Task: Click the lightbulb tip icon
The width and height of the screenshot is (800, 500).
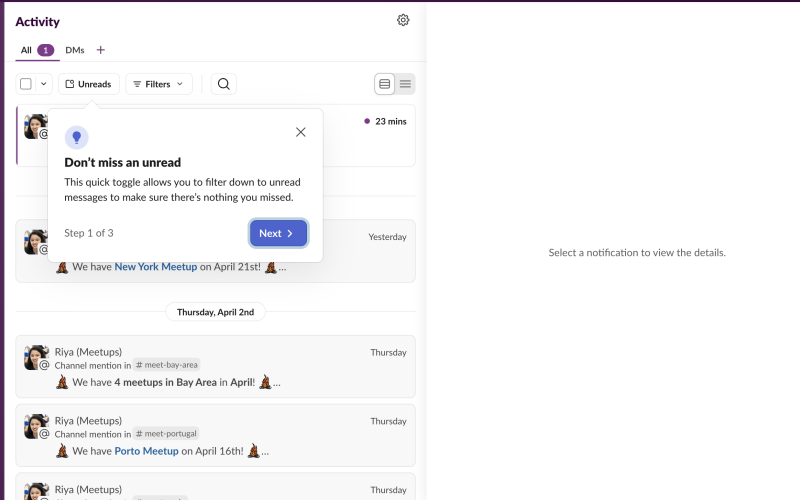Action: coord(76,137)
